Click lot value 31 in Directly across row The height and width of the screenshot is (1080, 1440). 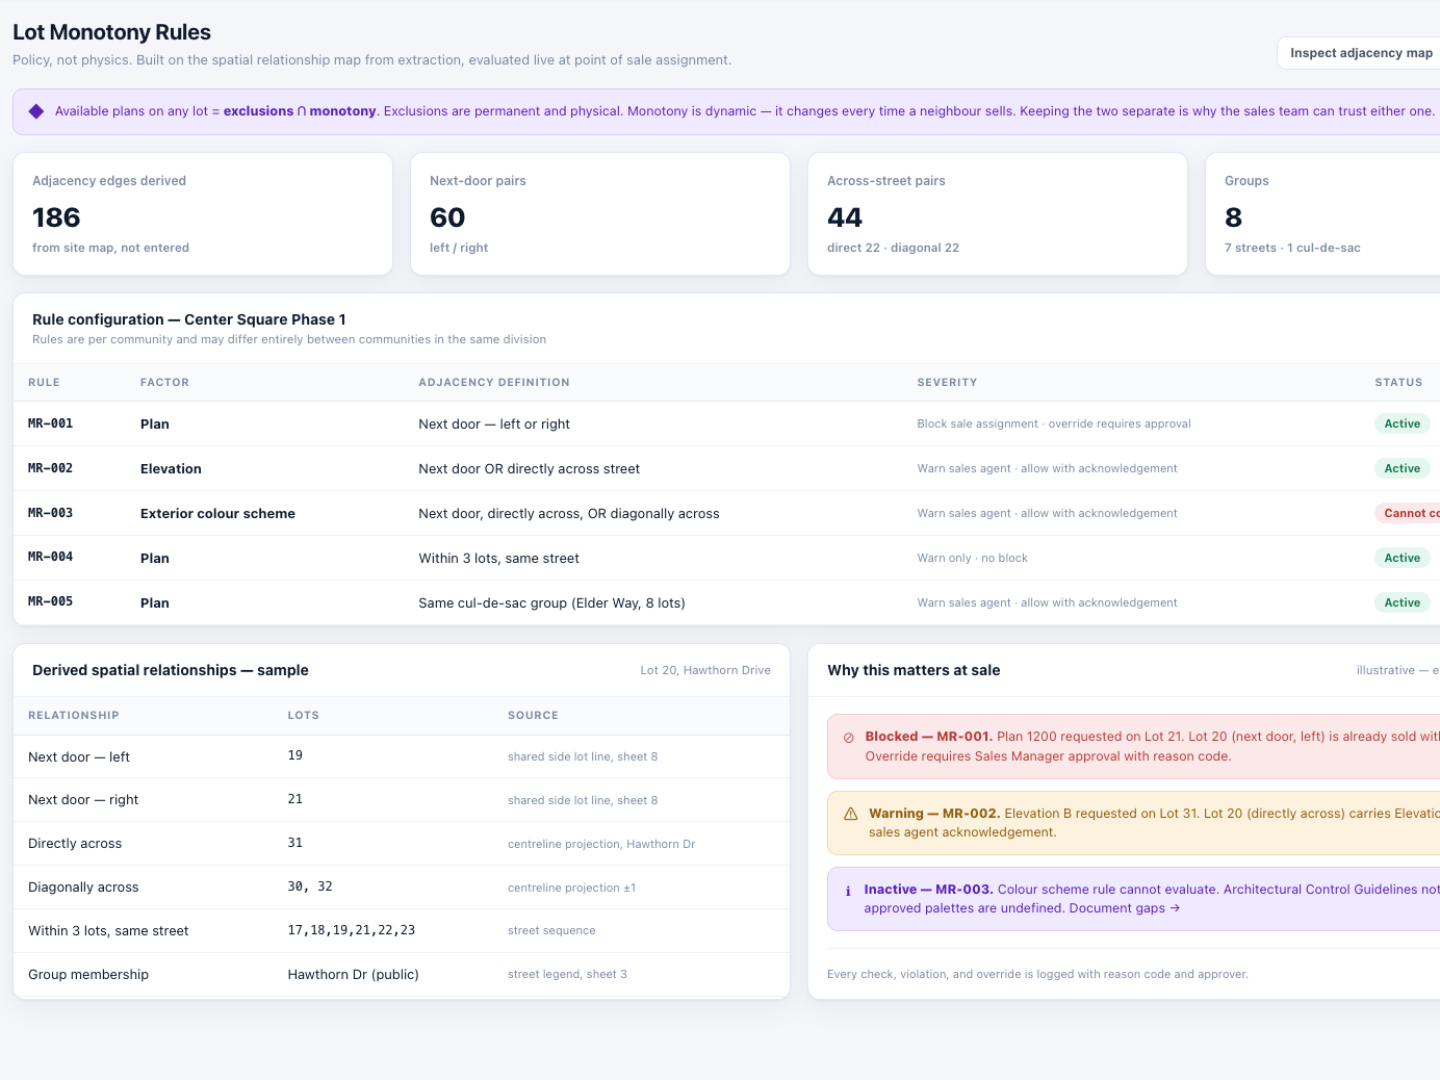(x=295, y=843)
